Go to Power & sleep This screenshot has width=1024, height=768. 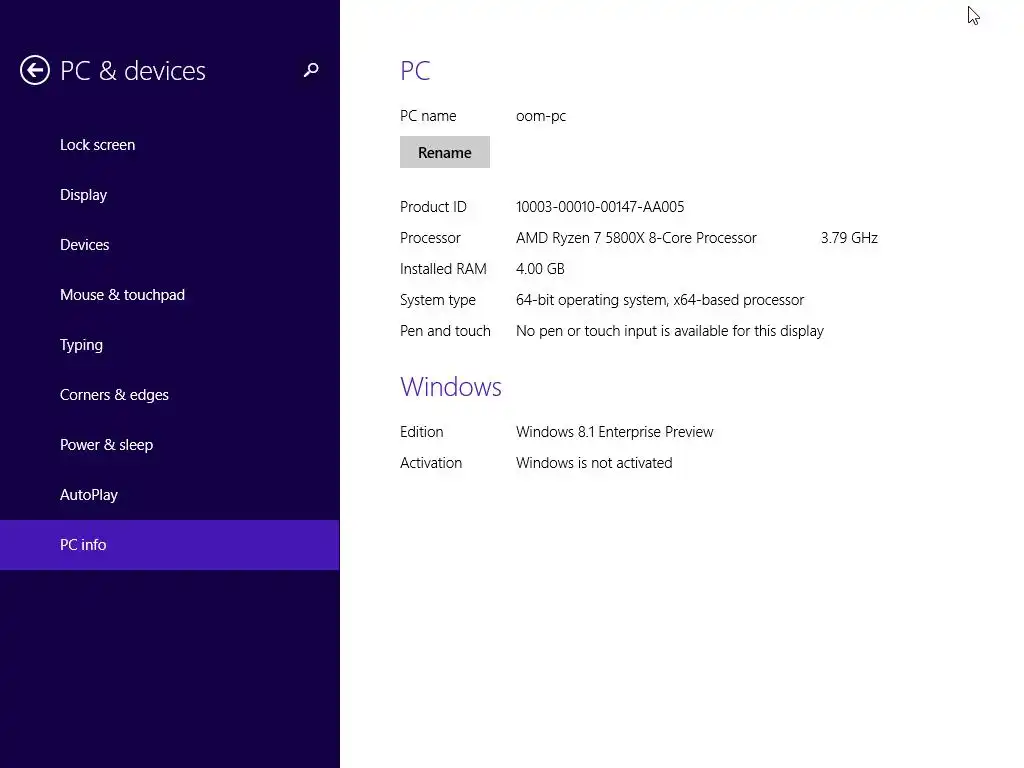click(170, 445)
